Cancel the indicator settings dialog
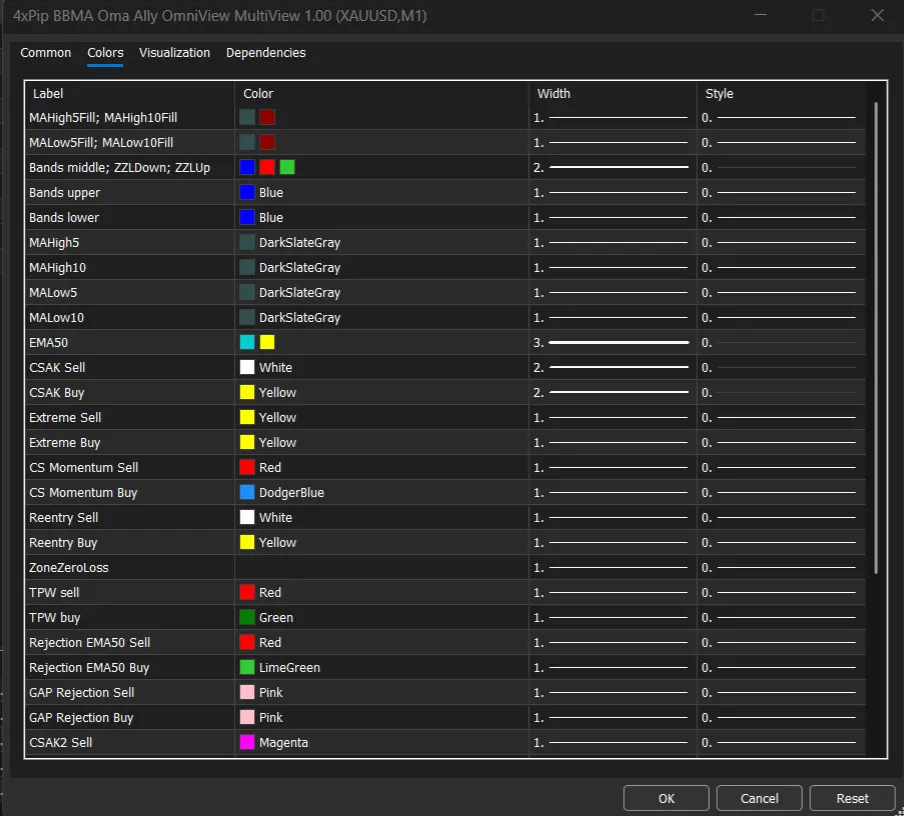Screen dimensions: 904x816 pos(759,798)
